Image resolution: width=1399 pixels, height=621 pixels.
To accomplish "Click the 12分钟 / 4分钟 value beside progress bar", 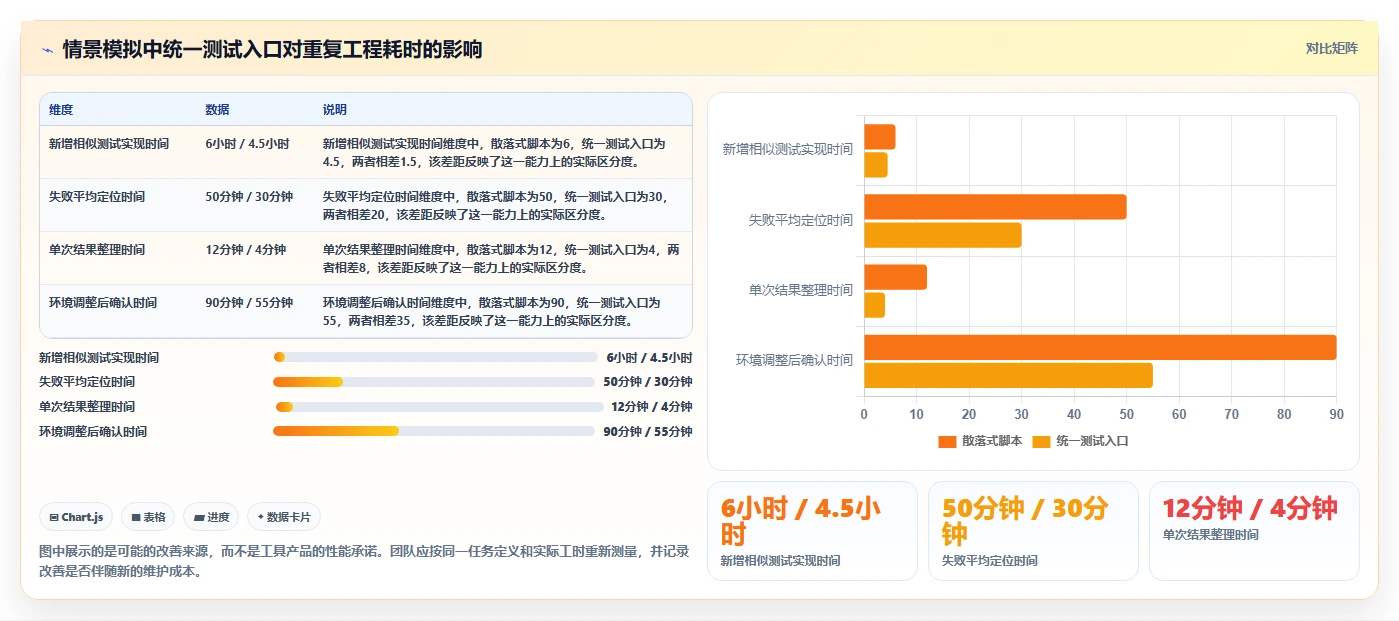I will point(652,407).
